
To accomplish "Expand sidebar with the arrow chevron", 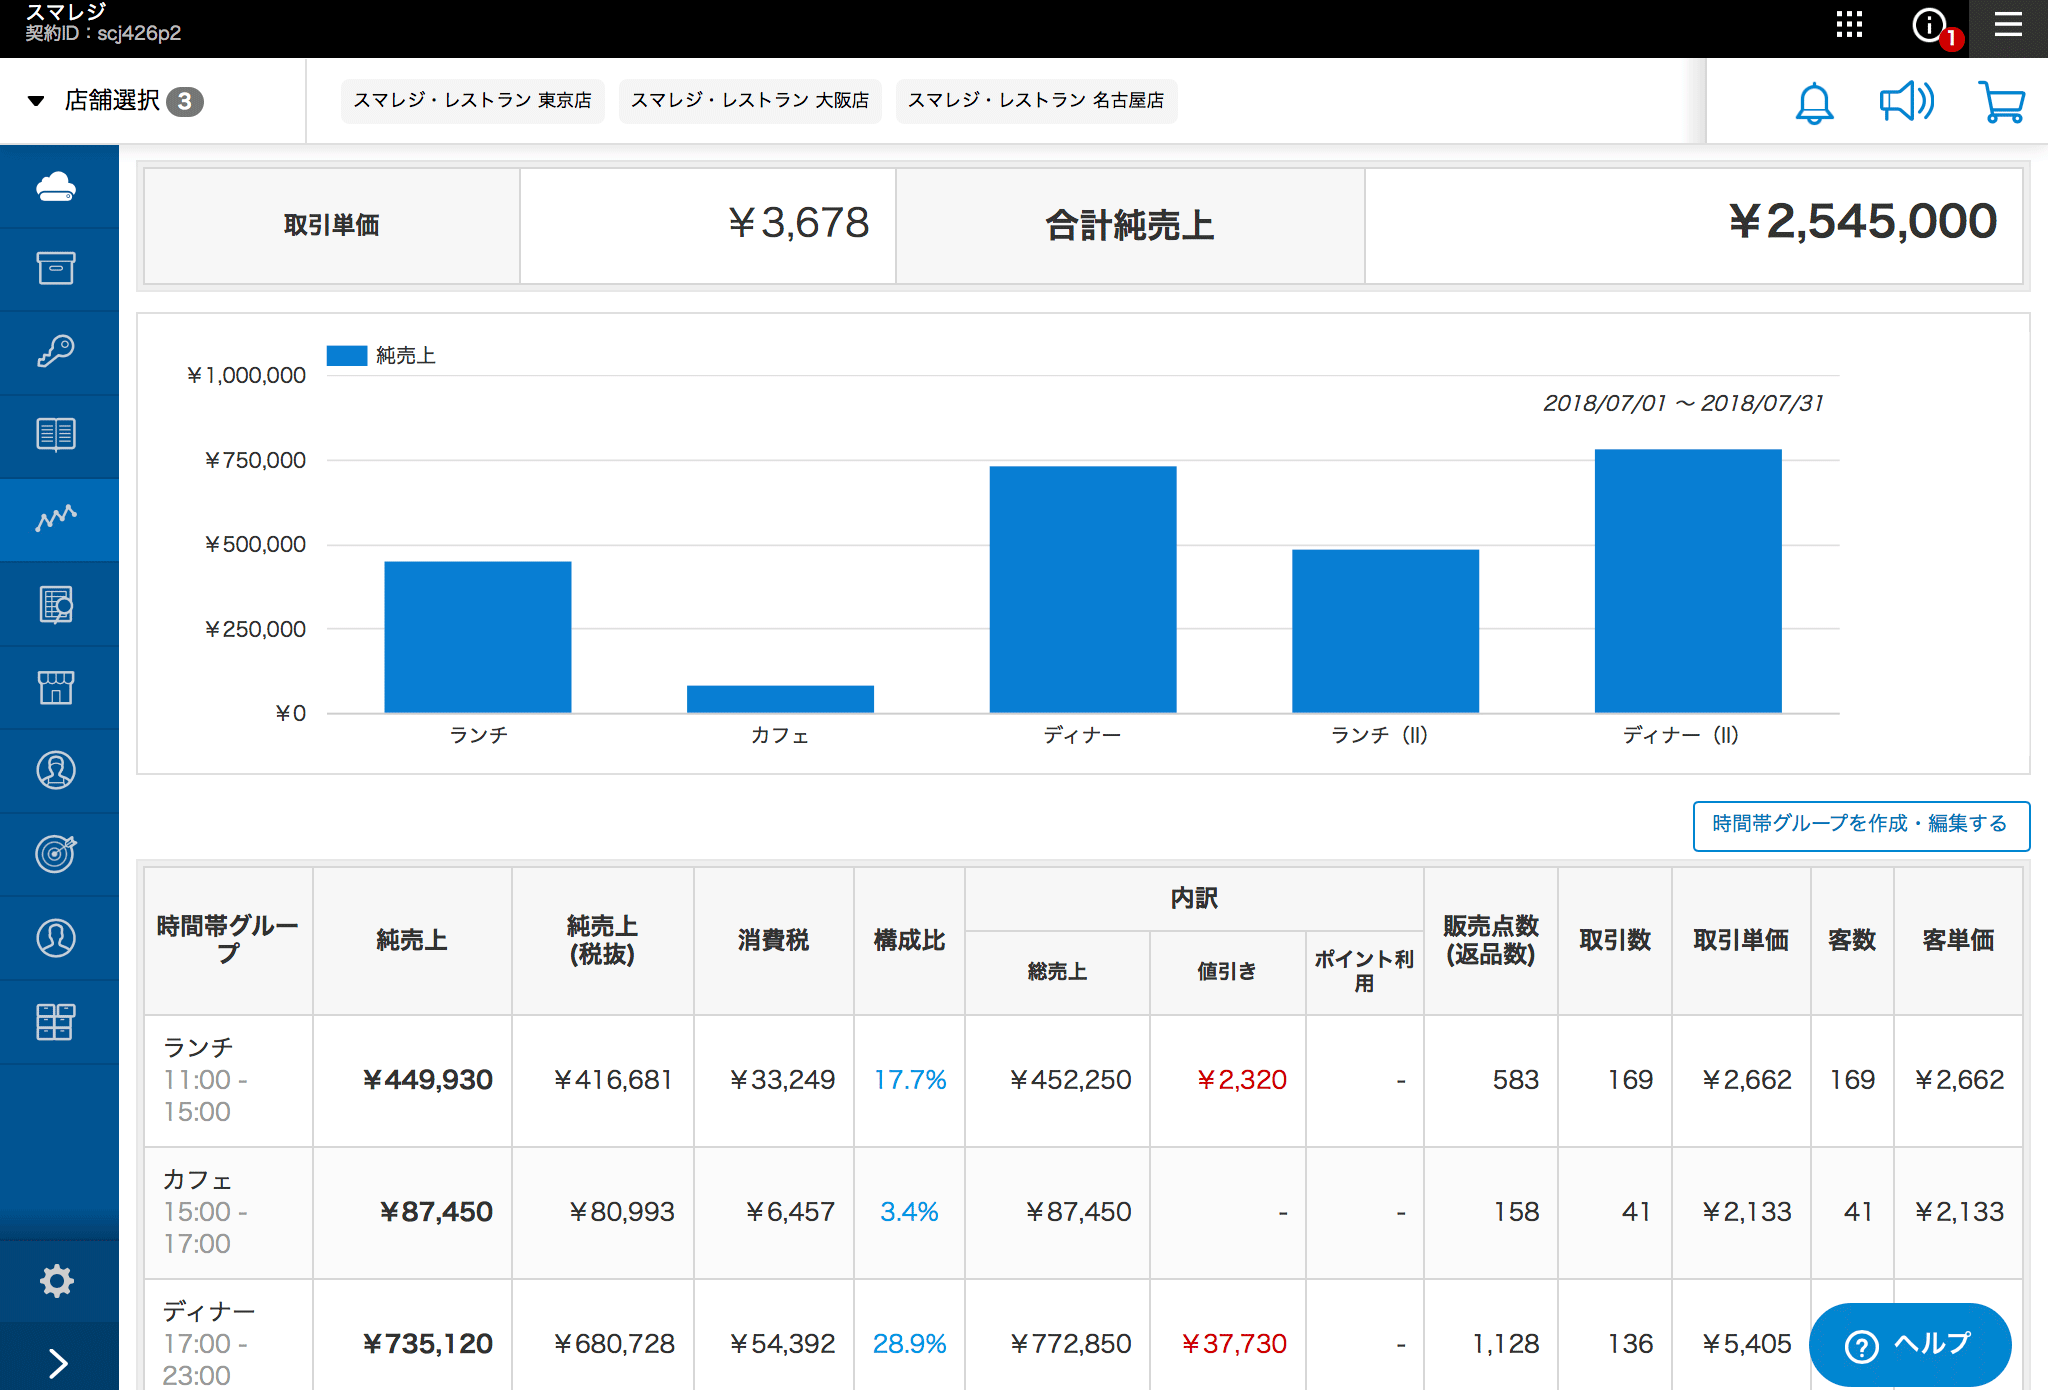I will (x=58, y=1363).
